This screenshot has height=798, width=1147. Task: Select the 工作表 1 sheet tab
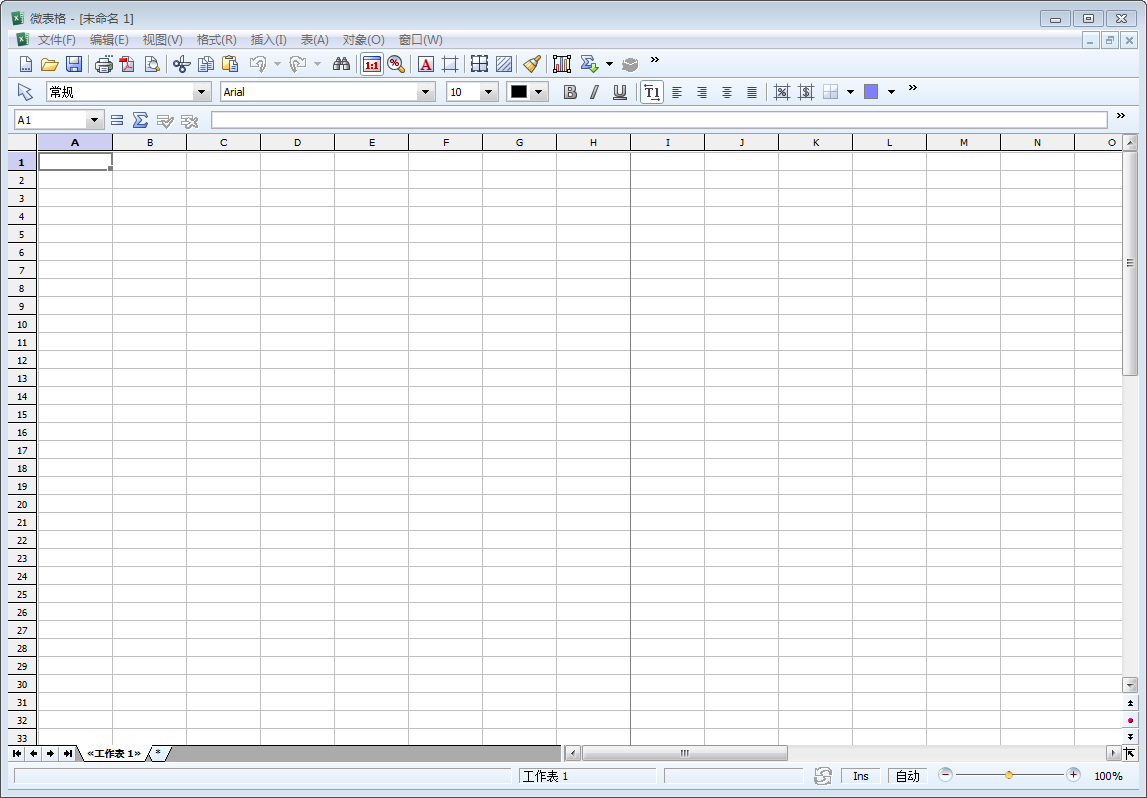pos(113,753)
